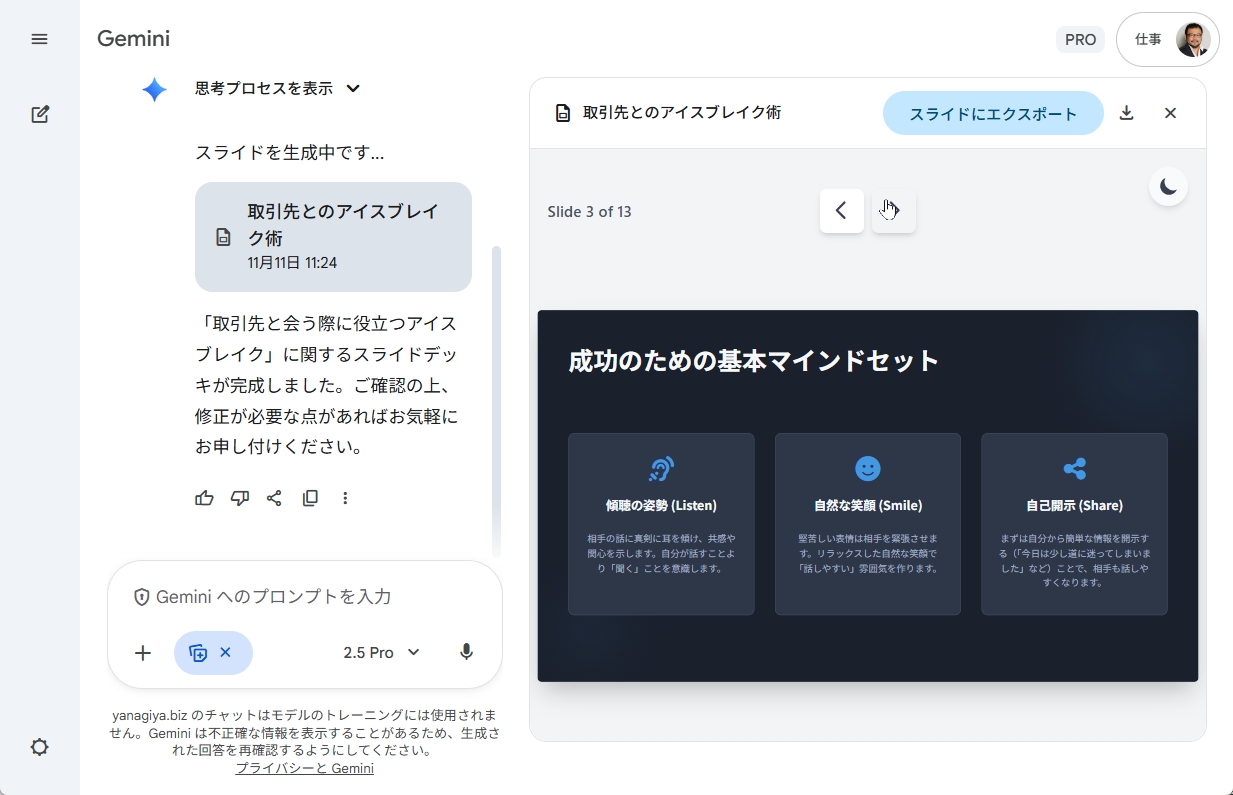Enable dark mode with the moon toggle
The width and height of the screenshot is (1233, 795).
click(x=1168, y=186)
